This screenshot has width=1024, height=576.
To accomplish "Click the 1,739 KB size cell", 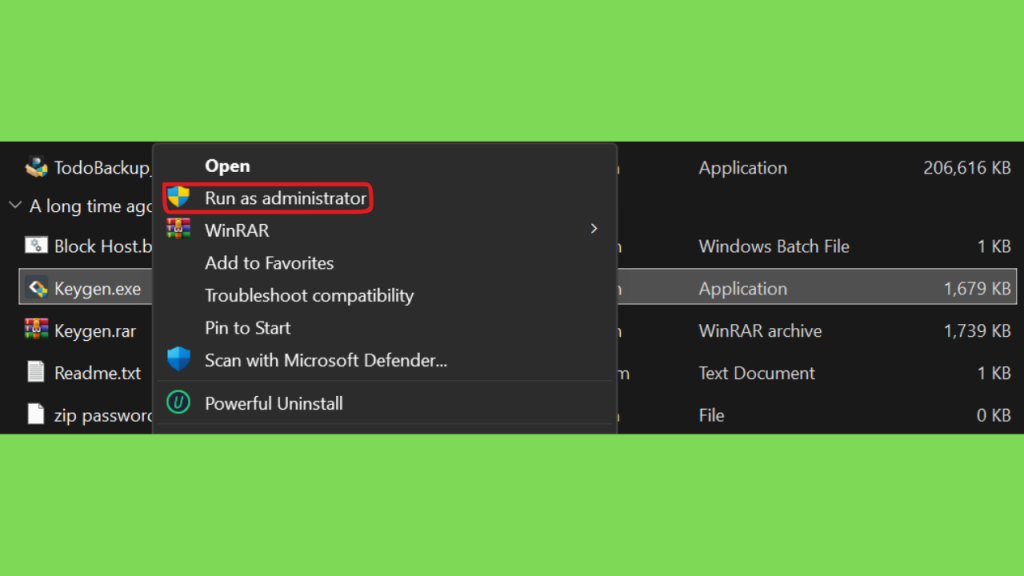I will (x=977, y=331).
